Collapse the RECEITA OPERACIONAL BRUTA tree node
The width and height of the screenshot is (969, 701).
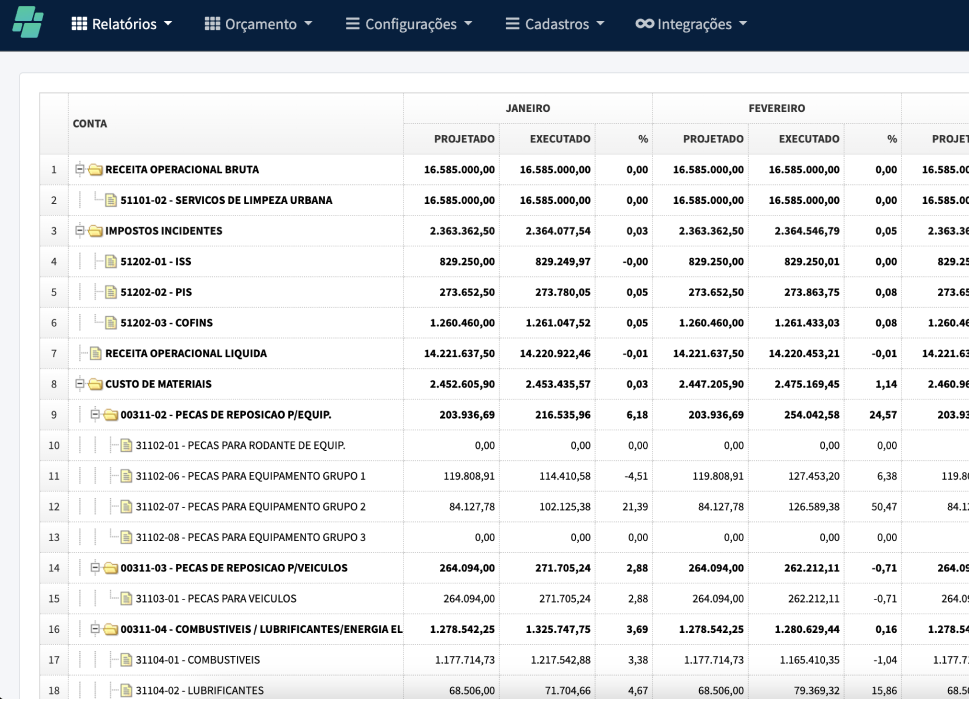80,169
